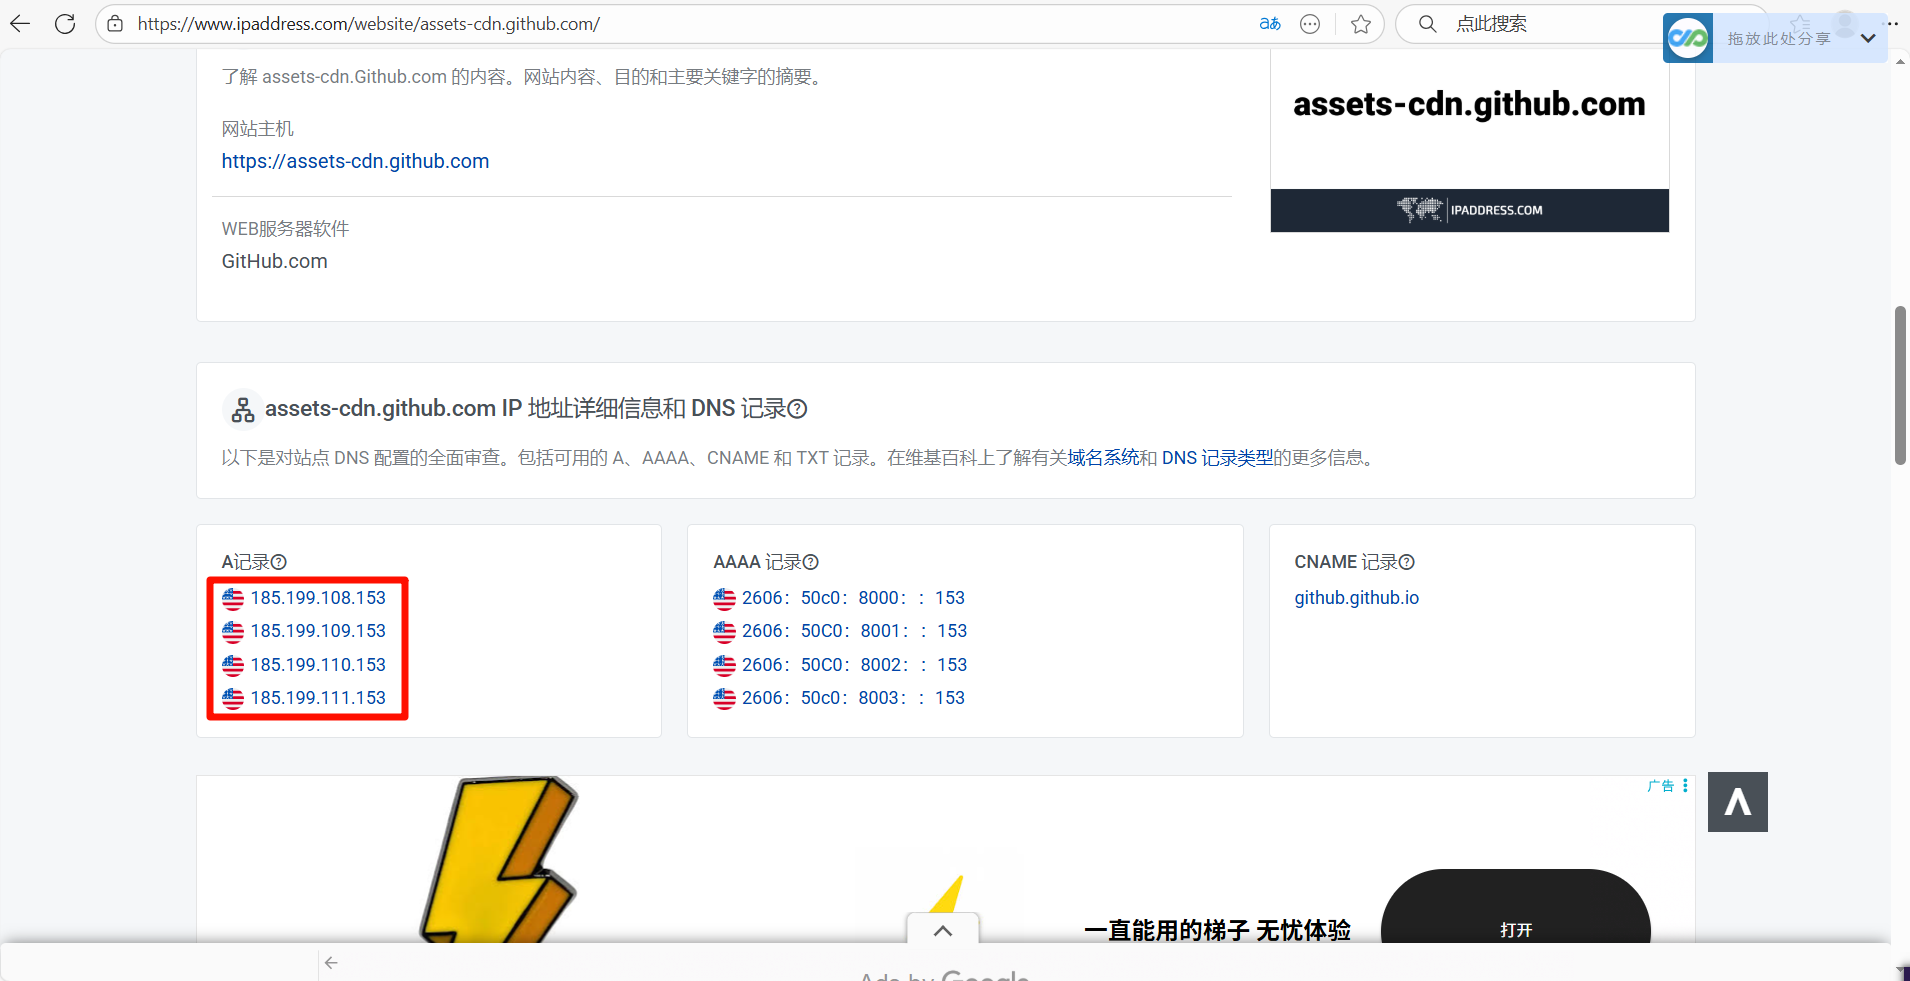The image size is (1910, 981).
Task: Click the WEB服务器软件 label
Action: pos(285,229)
